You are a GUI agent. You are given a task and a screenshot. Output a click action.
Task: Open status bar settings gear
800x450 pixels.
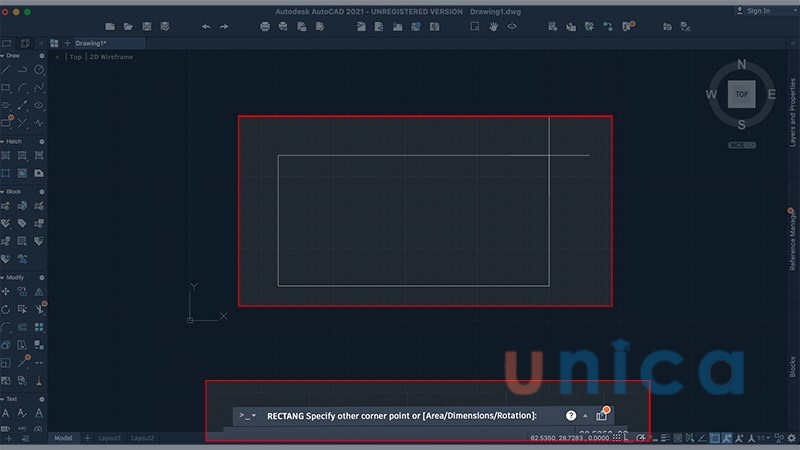[x=791, y=438]
